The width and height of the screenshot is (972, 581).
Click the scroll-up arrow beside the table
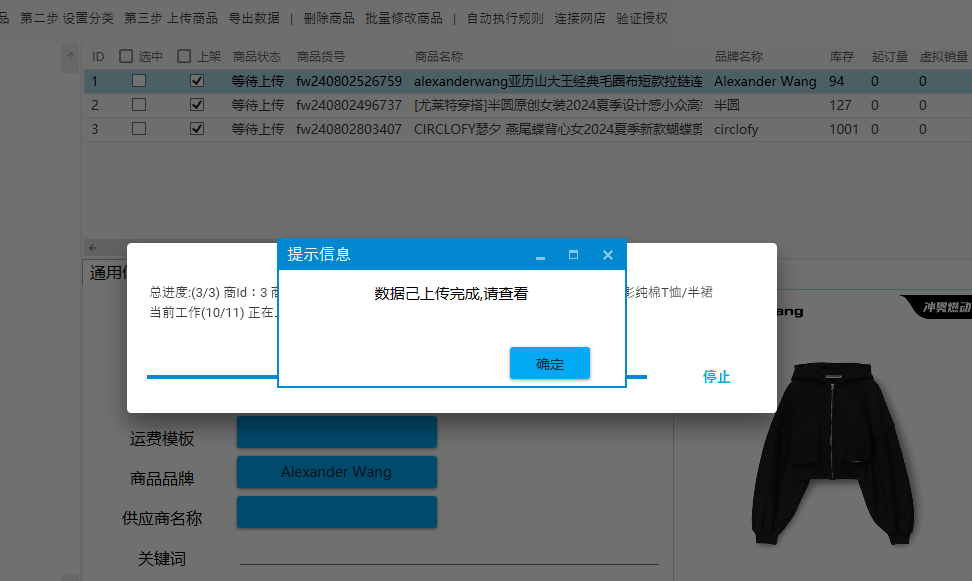tap(71, 58)
